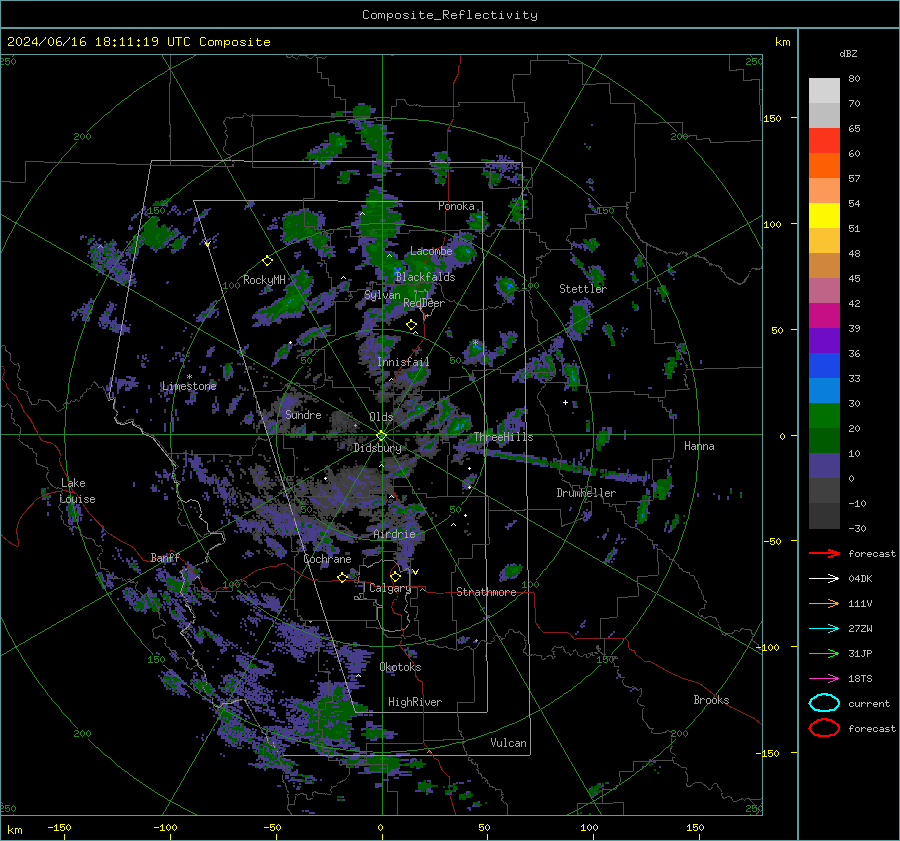Click the Blackfalds label
900x841 pixels.
pos(425,277)
